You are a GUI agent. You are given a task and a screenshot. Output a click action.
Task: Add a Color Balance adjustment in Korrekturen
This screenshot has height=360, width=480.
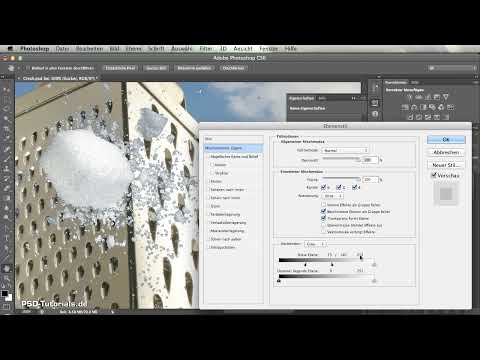click(414, 107)
